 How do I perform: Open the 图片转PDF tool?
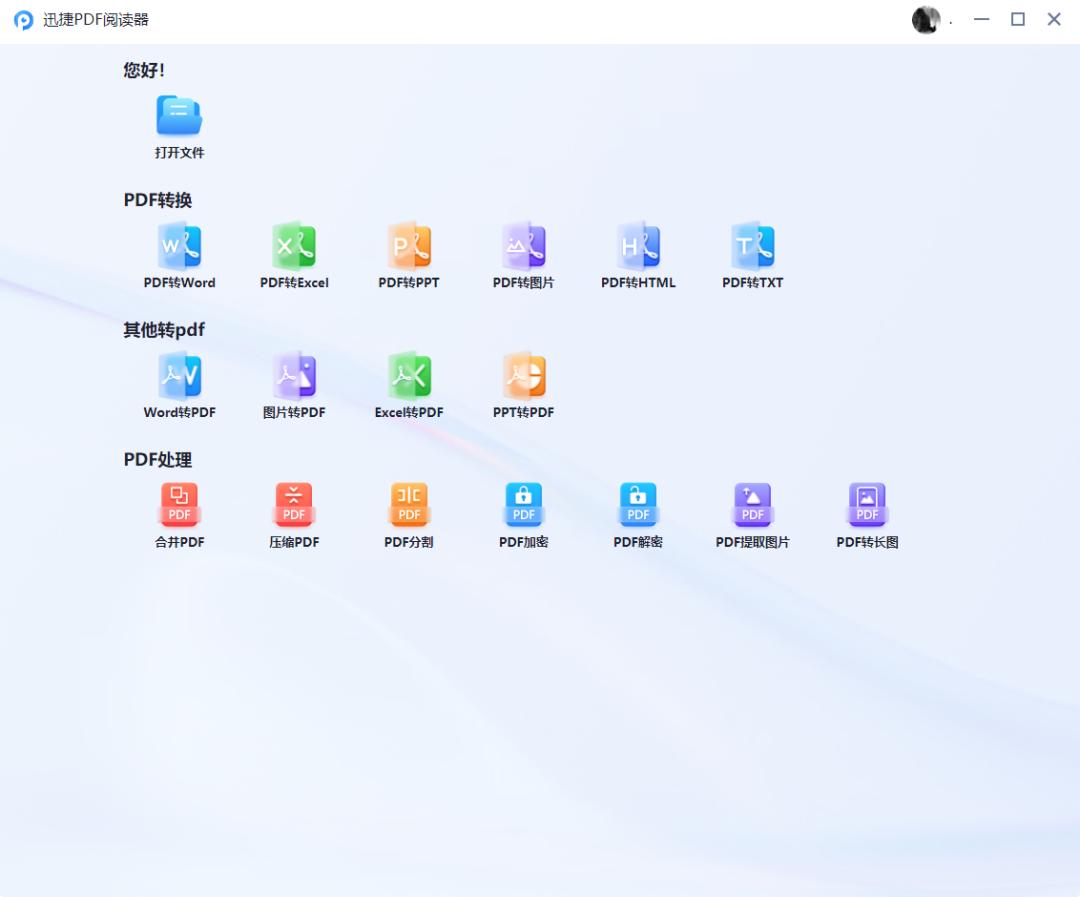(x=294, y=383)
